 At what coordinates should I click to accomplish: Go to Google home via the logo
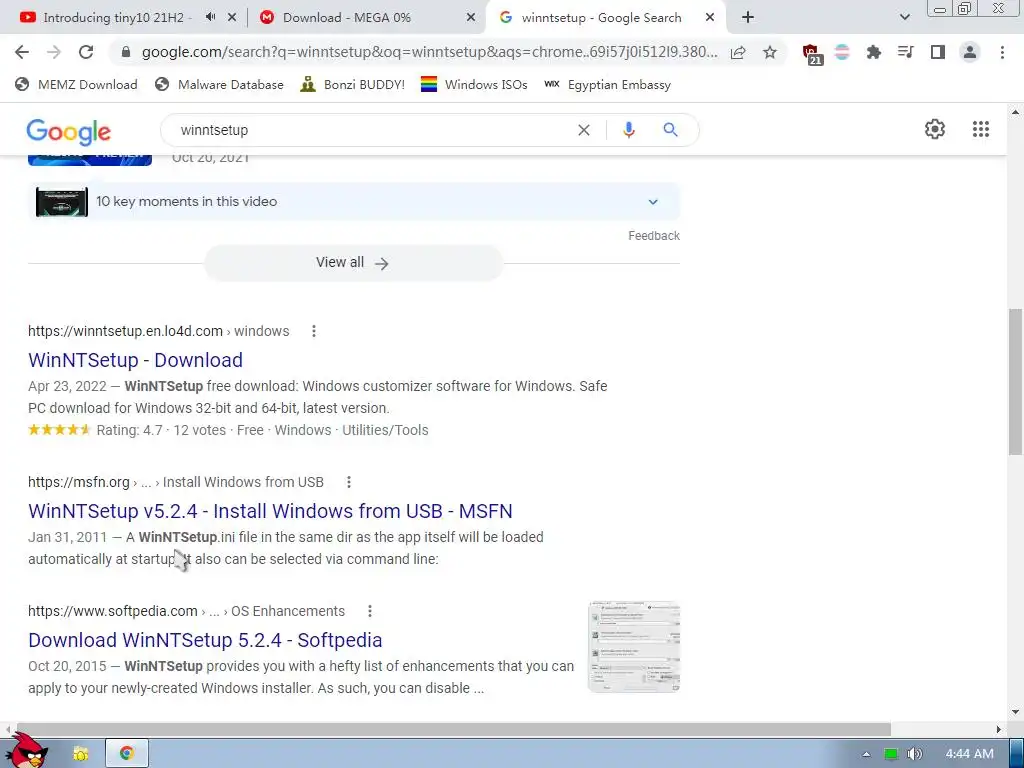[x=69, y=132]
